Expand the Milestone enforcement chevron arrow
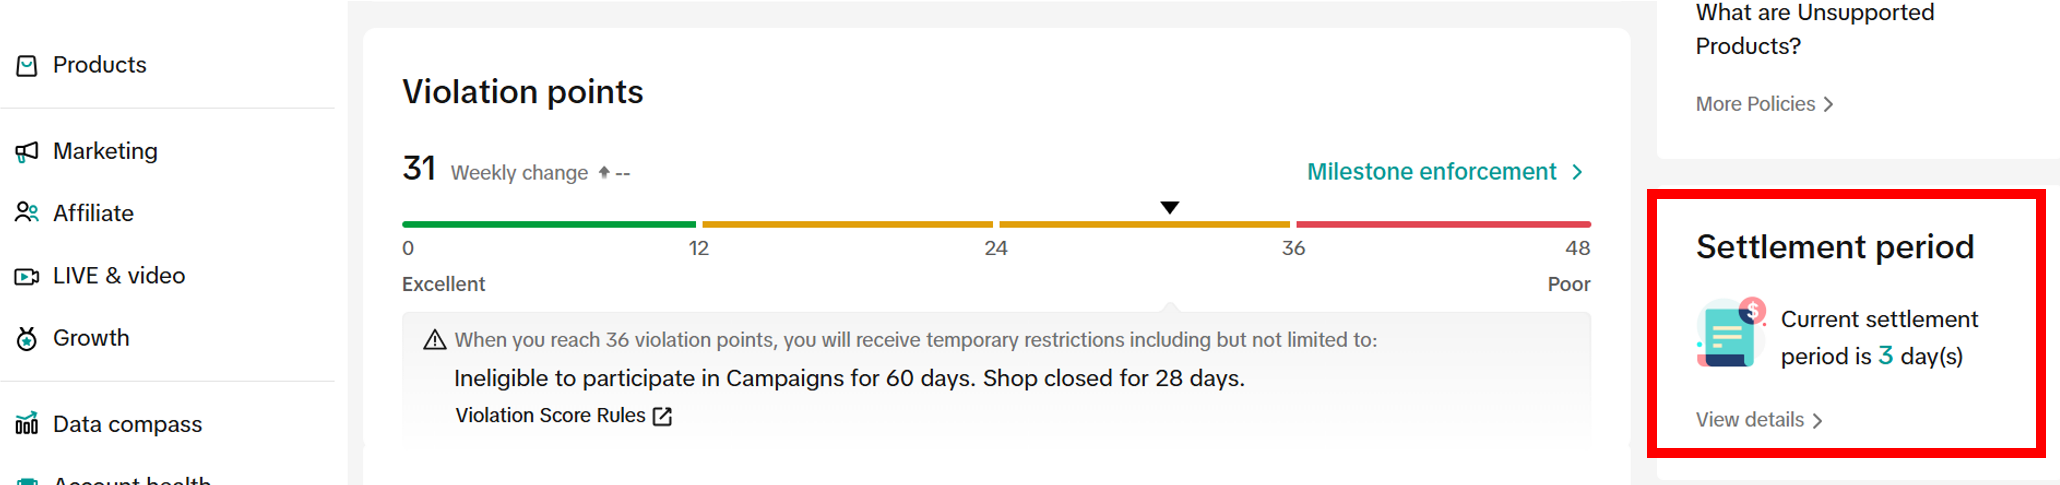2060x485 pixels. click(x=1578, y=172)
